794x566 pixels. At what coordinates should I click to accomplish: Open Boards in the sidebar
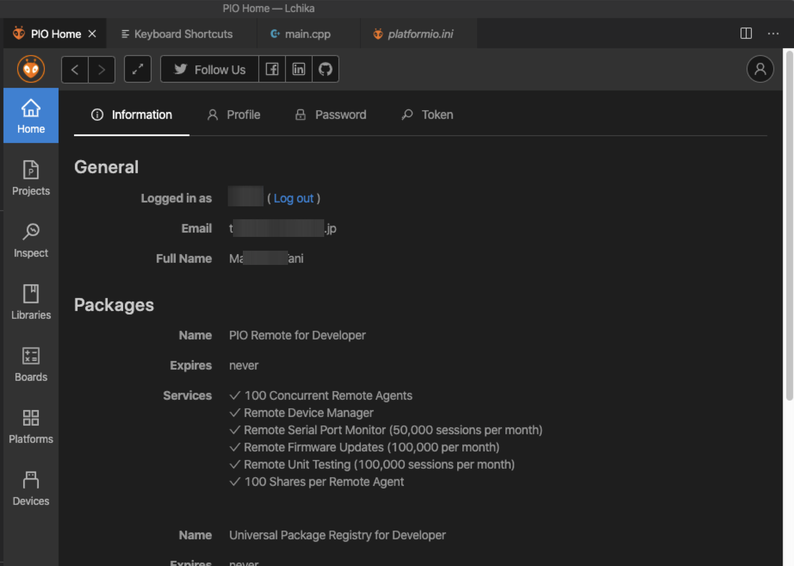[31, 364]
